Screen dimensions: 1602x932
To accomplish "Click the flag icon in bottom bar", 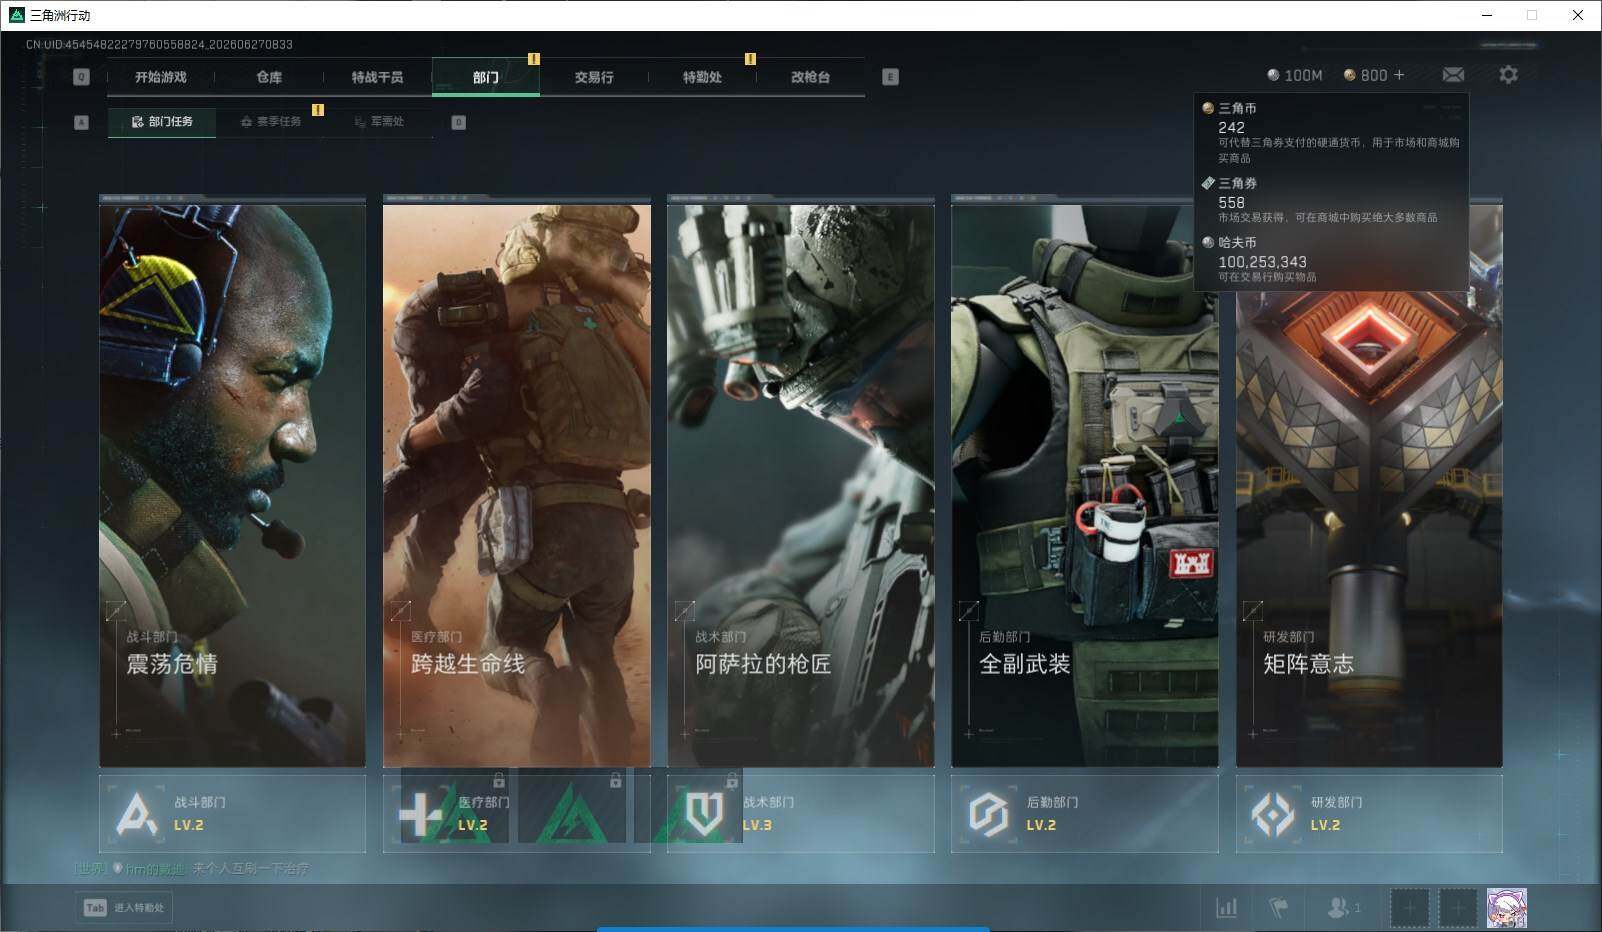I will 1278,908.
